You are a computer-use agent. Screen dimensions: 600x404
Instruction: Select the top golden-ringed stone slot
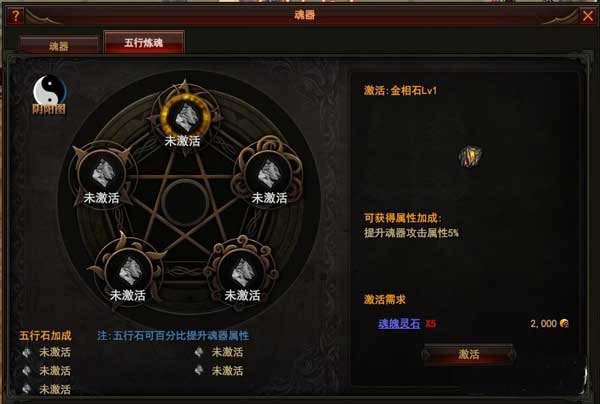point(186,116)
